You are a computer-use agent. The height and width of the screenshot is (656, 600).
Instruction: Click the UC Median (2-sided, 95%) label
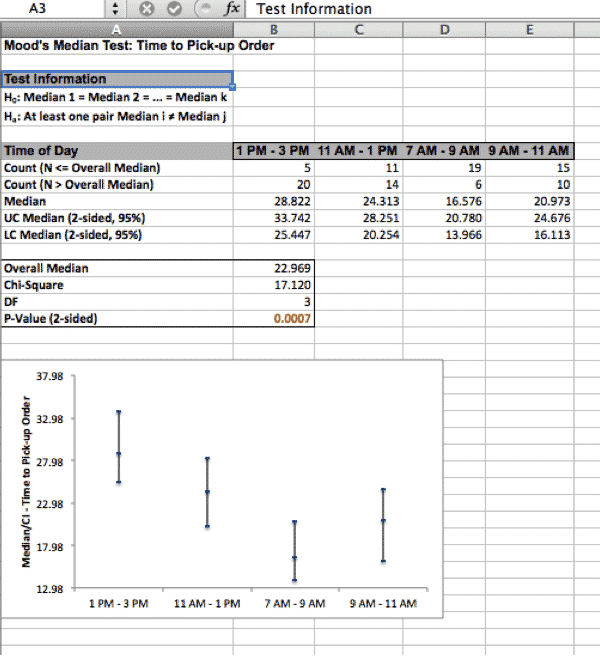click(74, 218)
